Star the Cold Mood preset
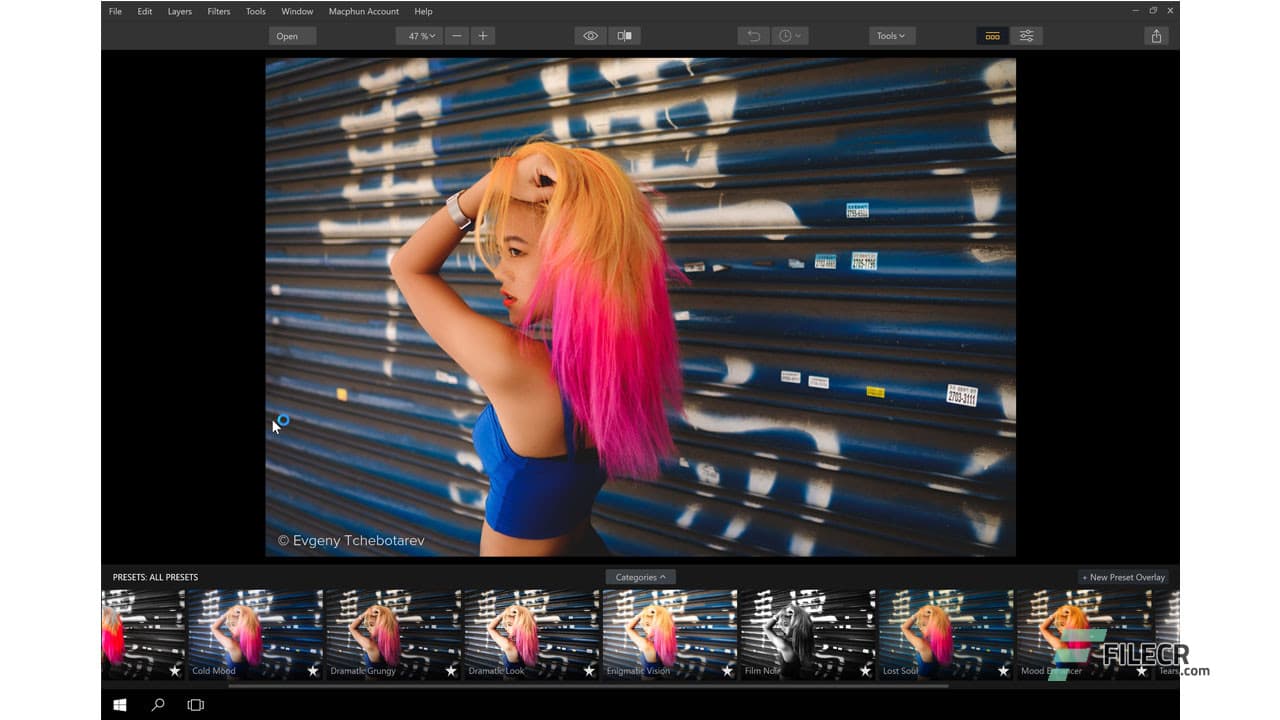 [x=312, y=671]
